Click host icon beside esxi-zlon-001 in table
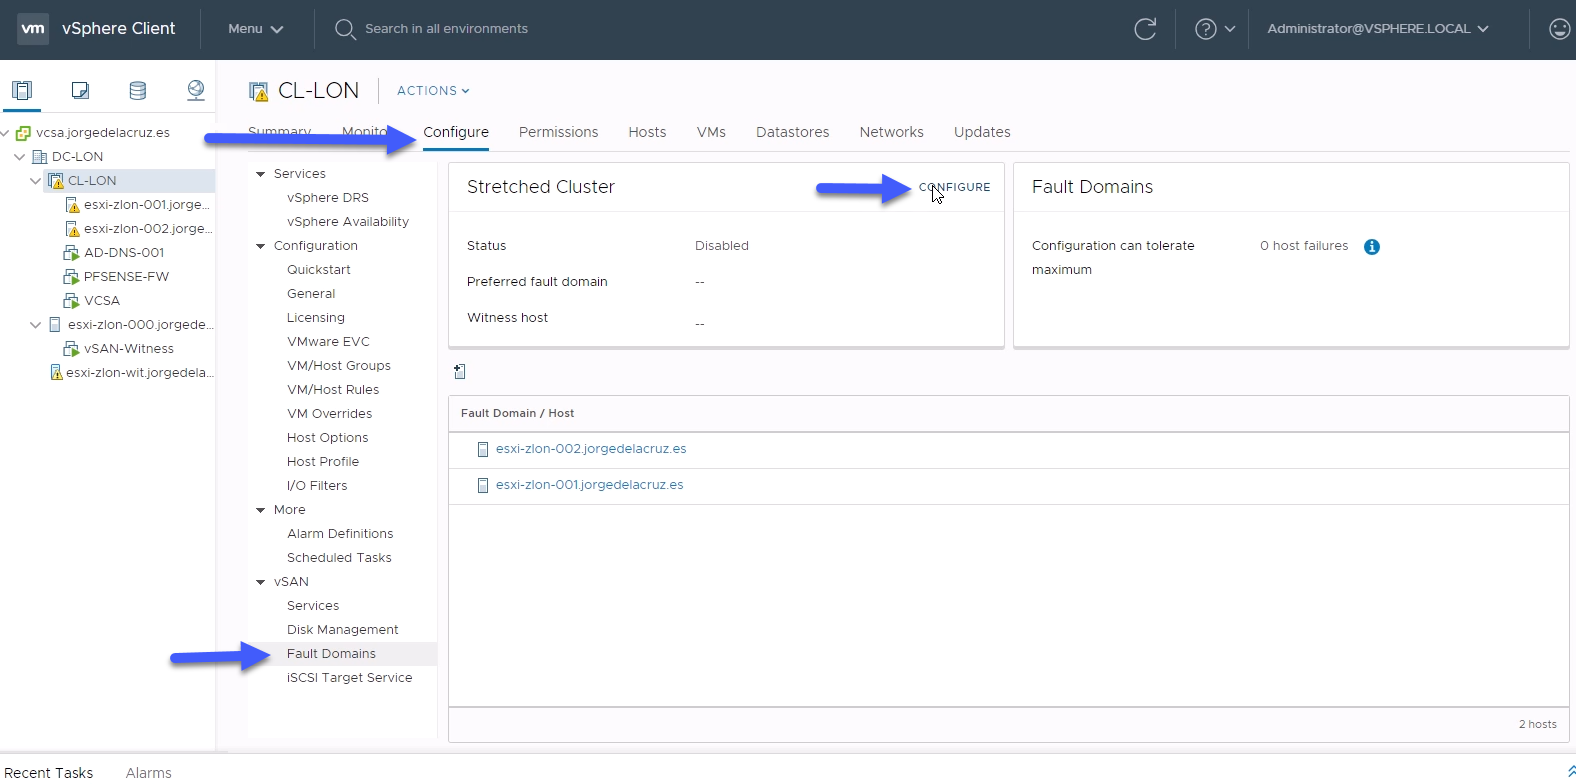Image resolution: width=1576 pixels, height=784 pixels. pyautogui.click(x=483, y=486)
